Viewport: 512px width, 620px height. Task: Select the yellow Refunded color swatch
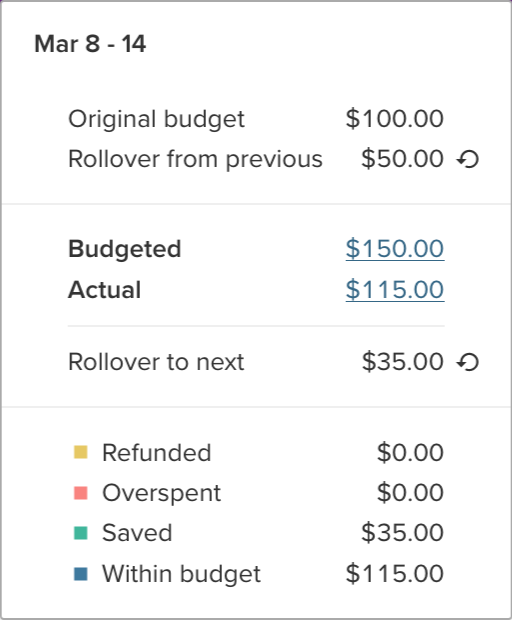point(81,452)
